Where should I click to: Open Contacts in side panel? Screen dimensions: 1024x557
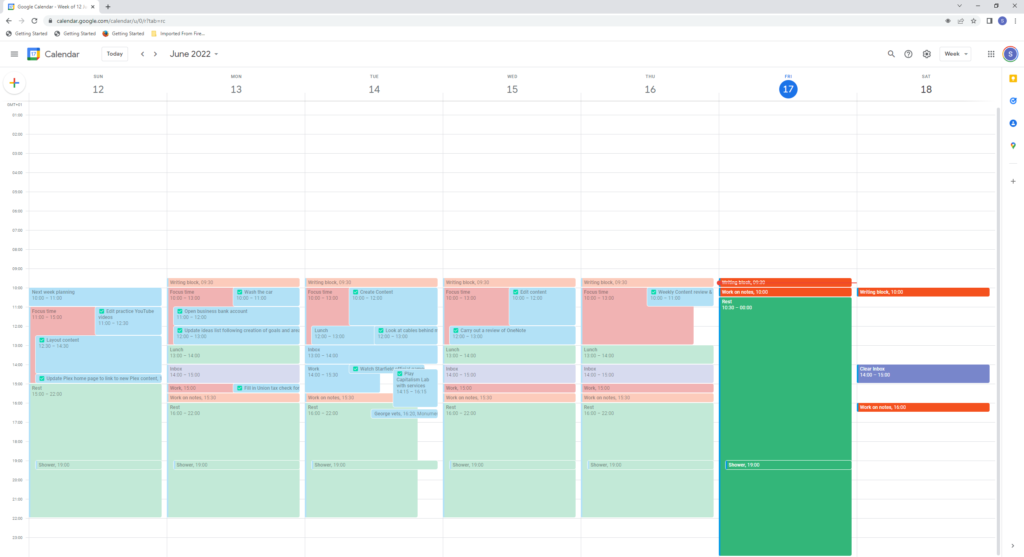(1013, 123)
